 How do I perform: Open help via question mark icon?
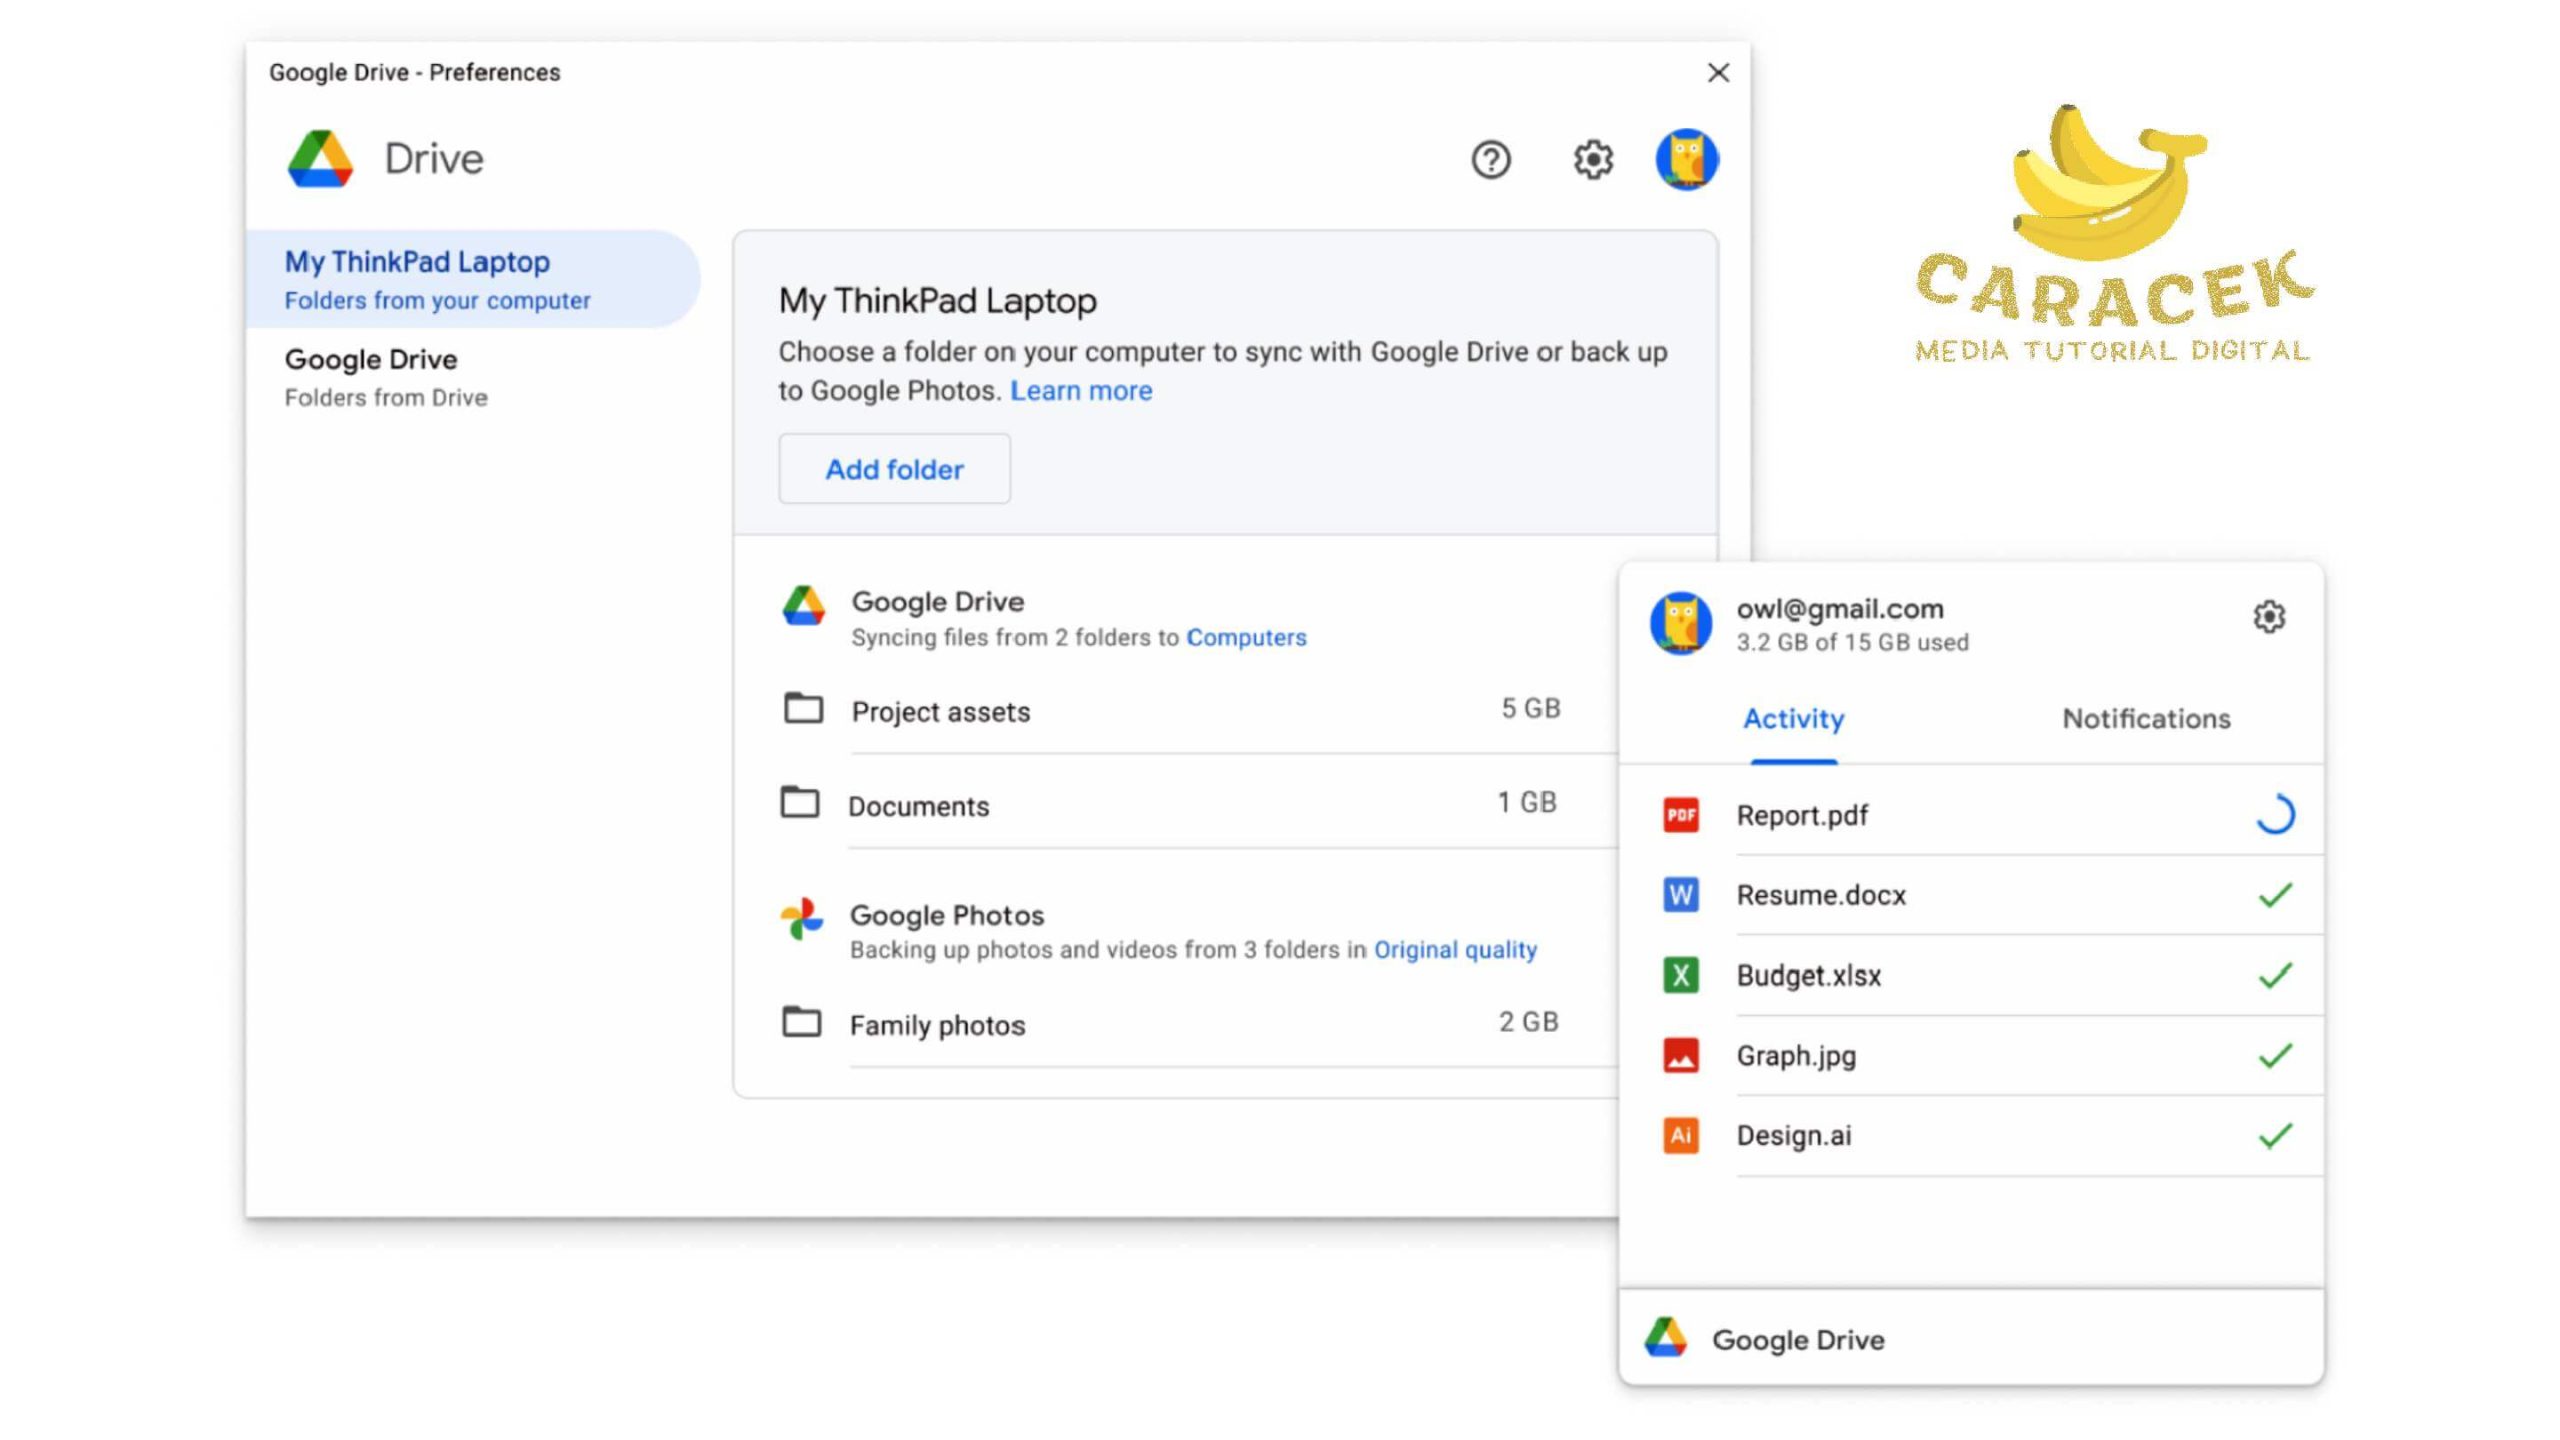point(1490,160)
